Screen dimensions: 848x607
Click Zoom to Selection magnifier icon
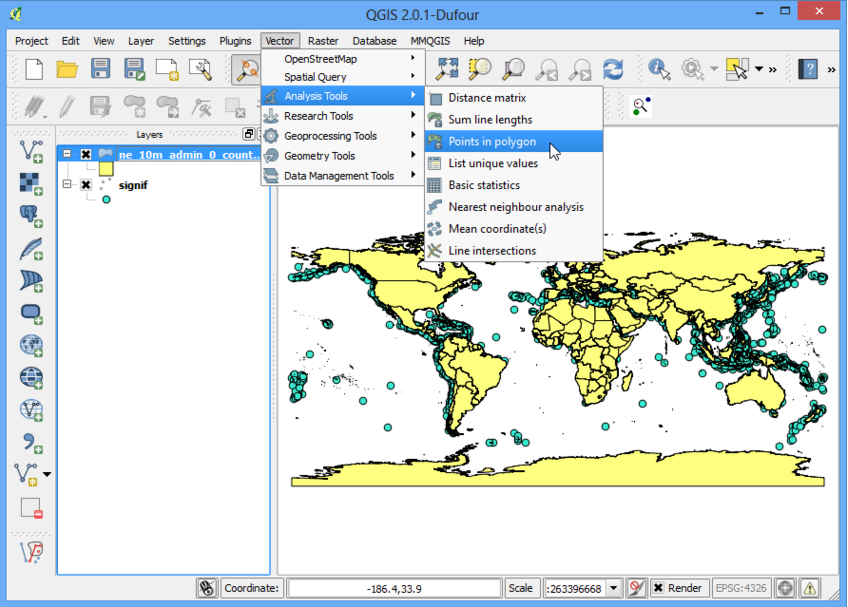(480, 69)
